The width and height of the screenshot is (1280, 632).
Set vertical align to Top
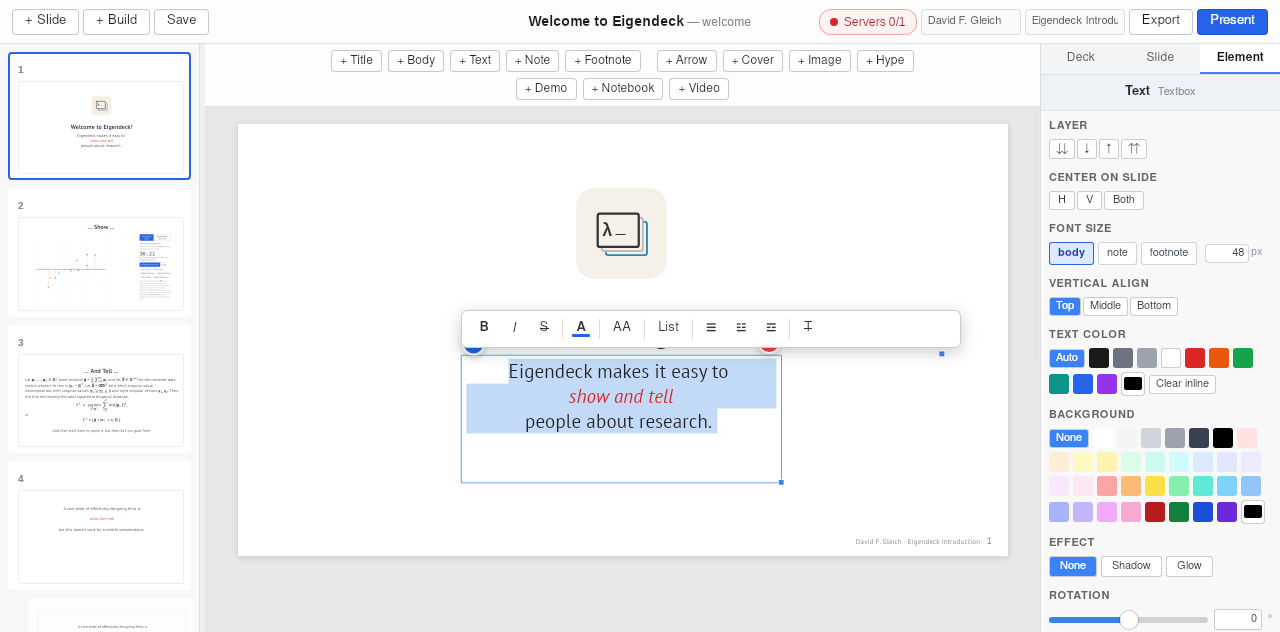click(1065, 306)
